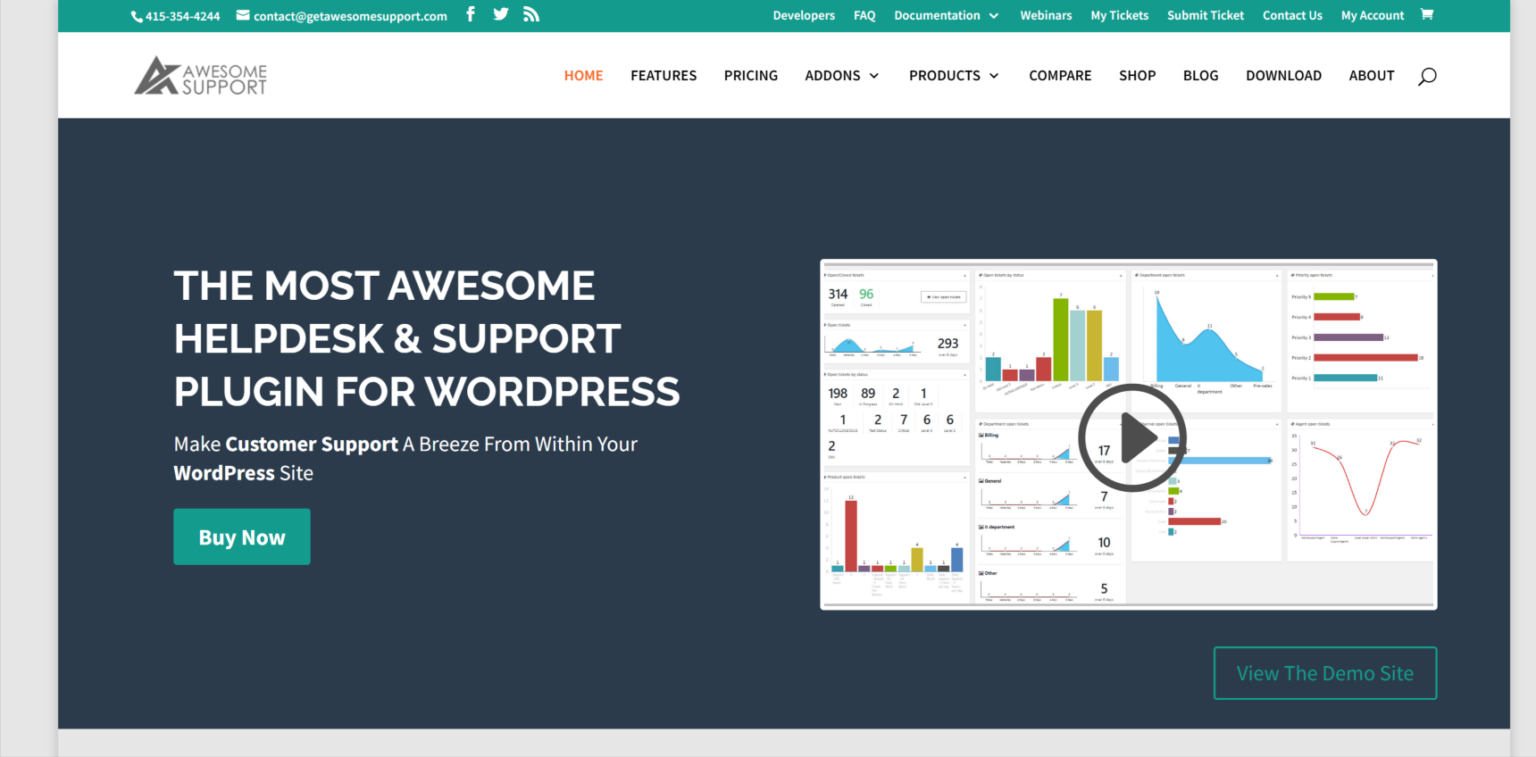Image resolution: width=1536 pixels, height=757 pixels.
Task: Click View The Demo Site button
Action: [1324, 672]
